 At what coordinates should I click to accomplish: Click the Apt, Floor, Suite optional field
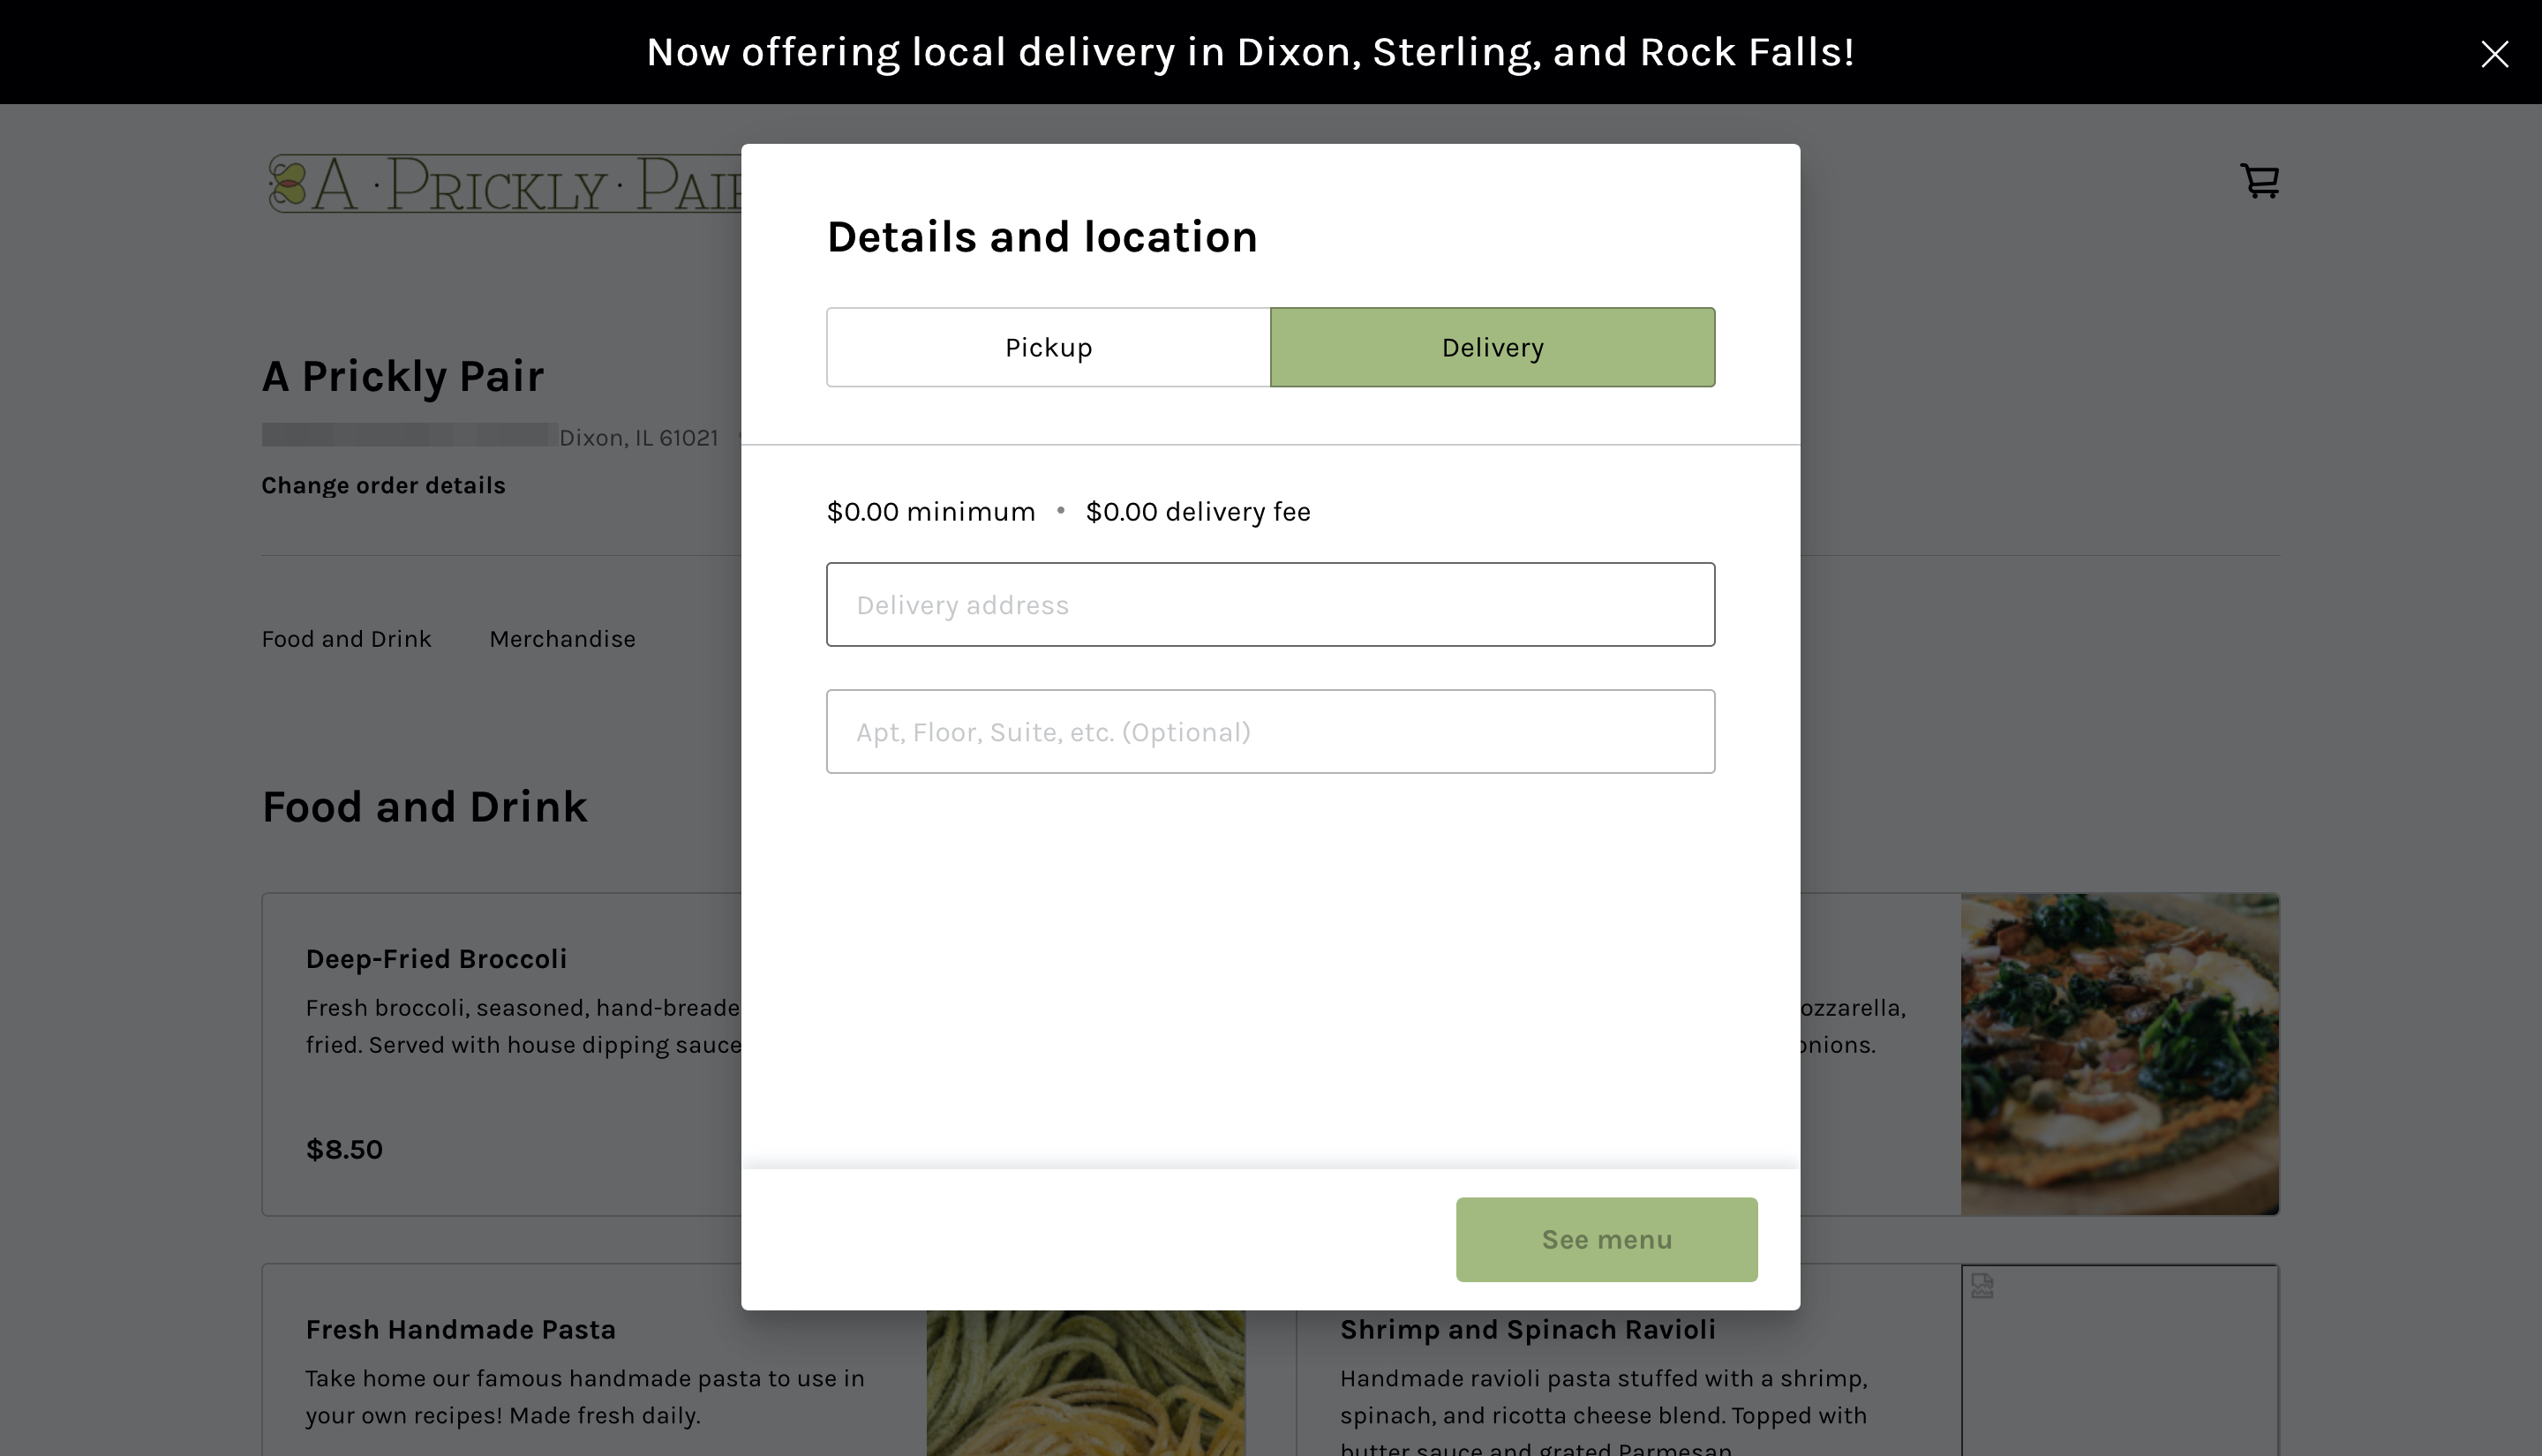tap(1270, 731)
